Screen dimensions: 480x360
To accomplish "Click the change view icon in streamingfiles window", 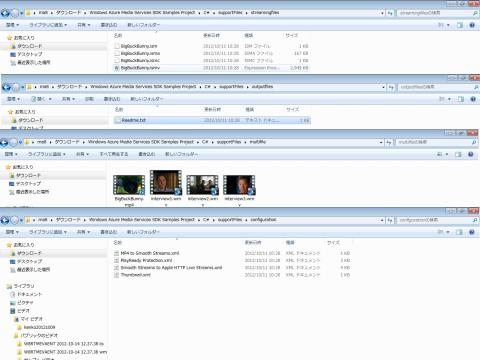I will (441, 25).
